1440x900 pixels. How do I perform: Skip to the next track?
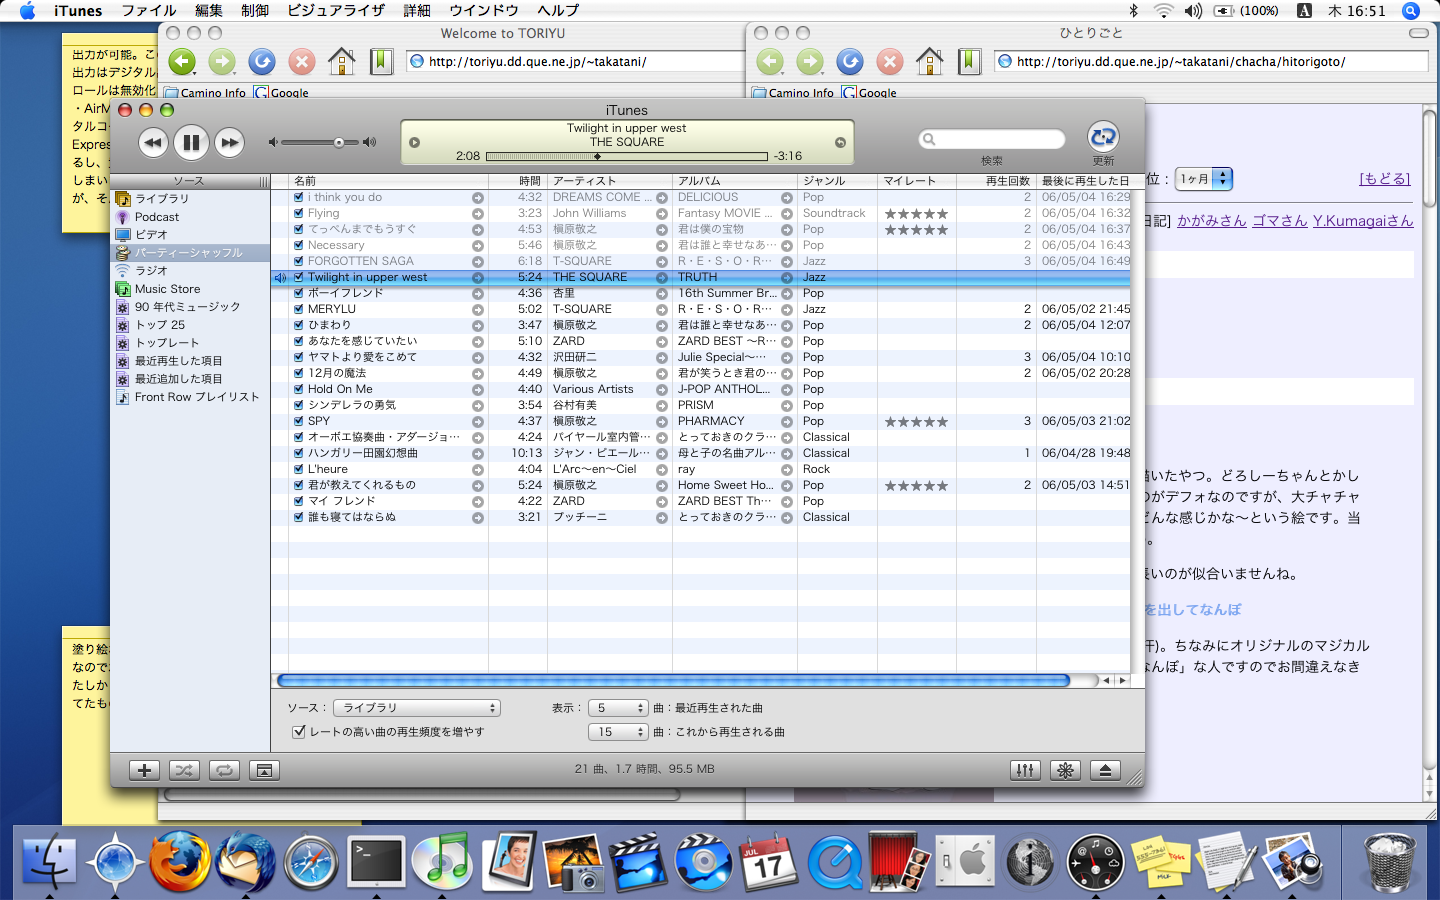[230, 143]
